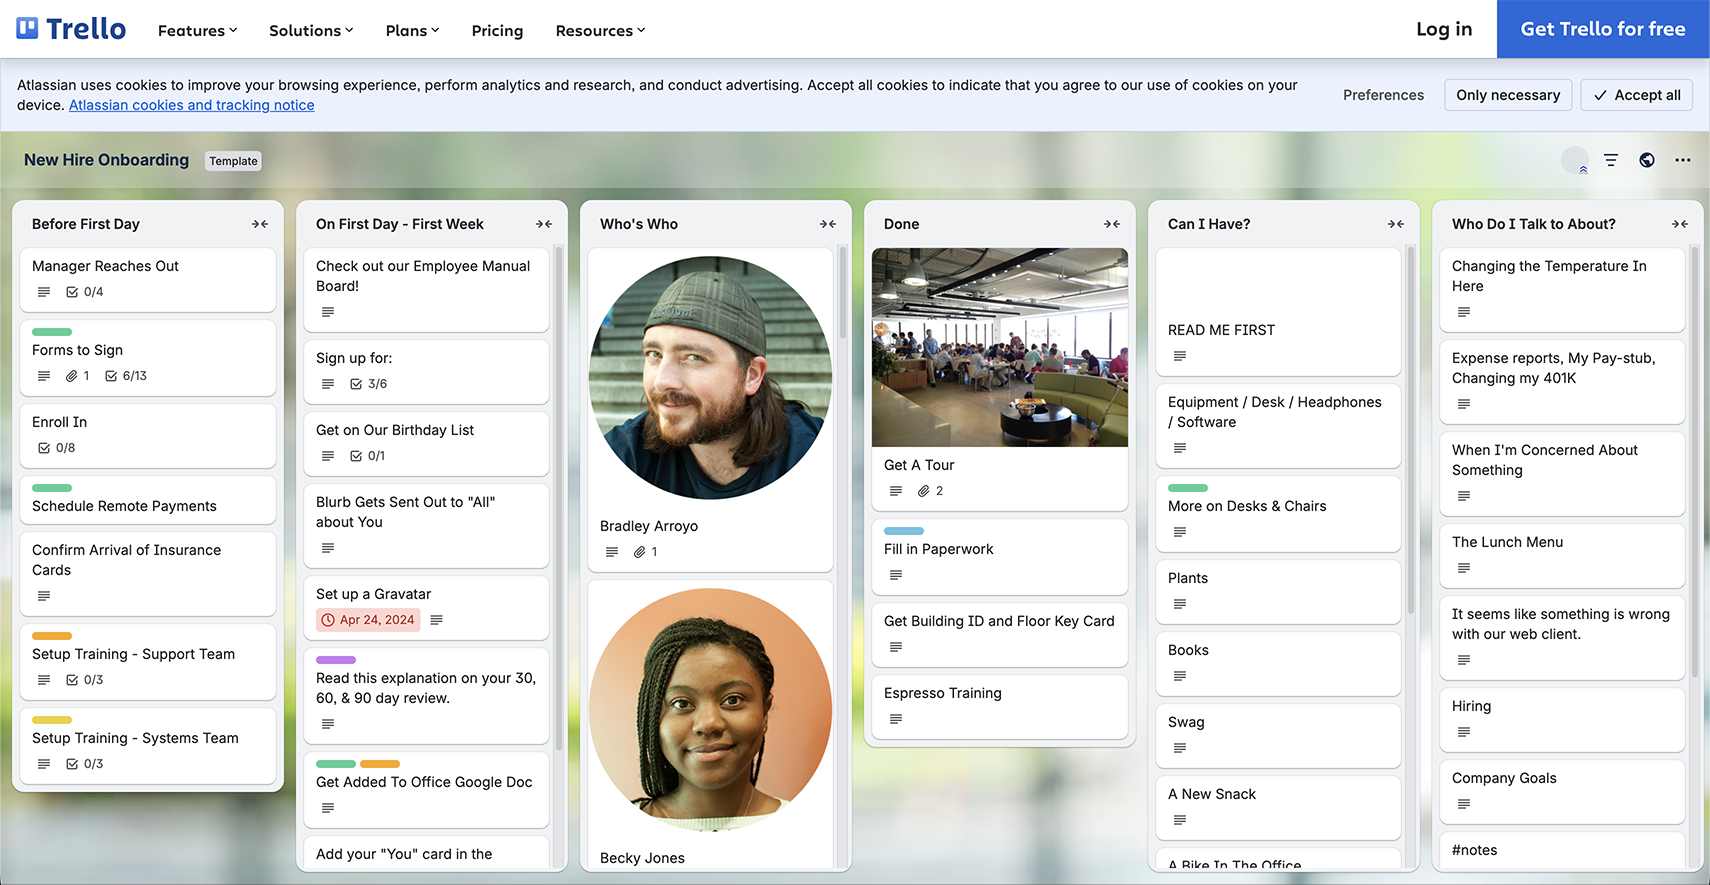Collapse the Before First Day list
Viewport: 1710px width, 885px height.
(x=260, y=224)
